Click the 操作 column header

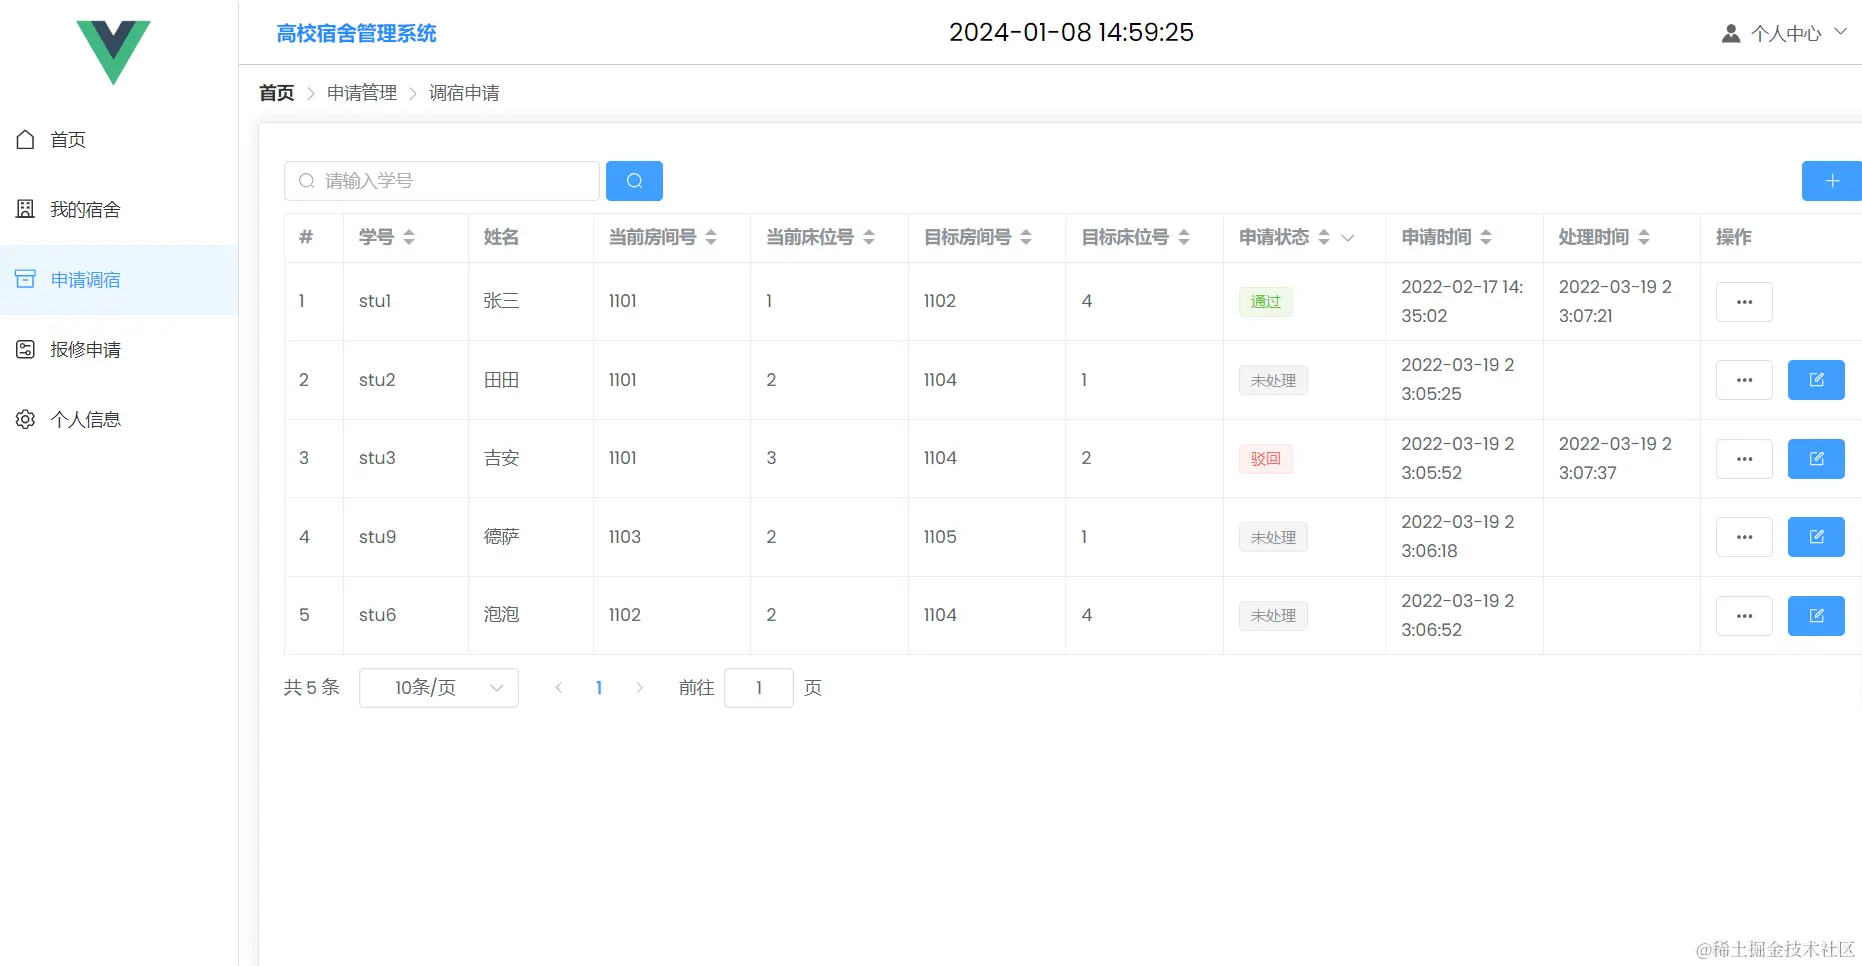(x=1734, y=237)
